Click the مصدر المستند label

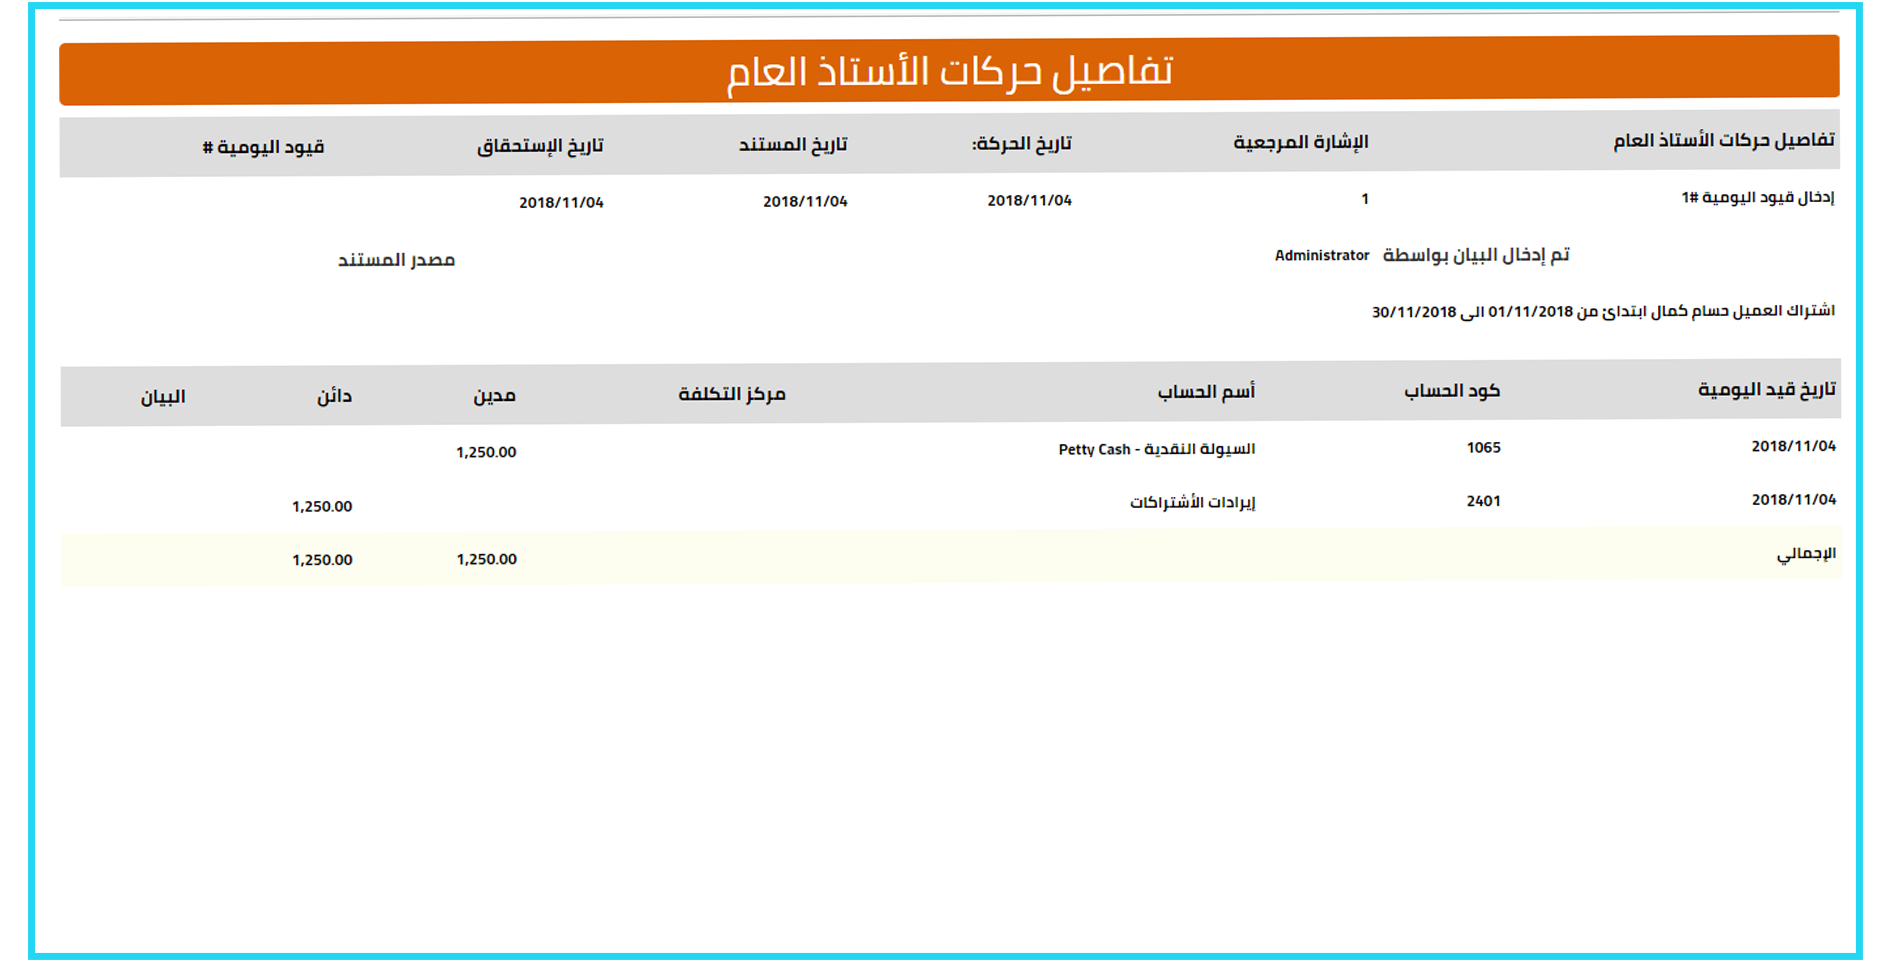click(396, 260)
